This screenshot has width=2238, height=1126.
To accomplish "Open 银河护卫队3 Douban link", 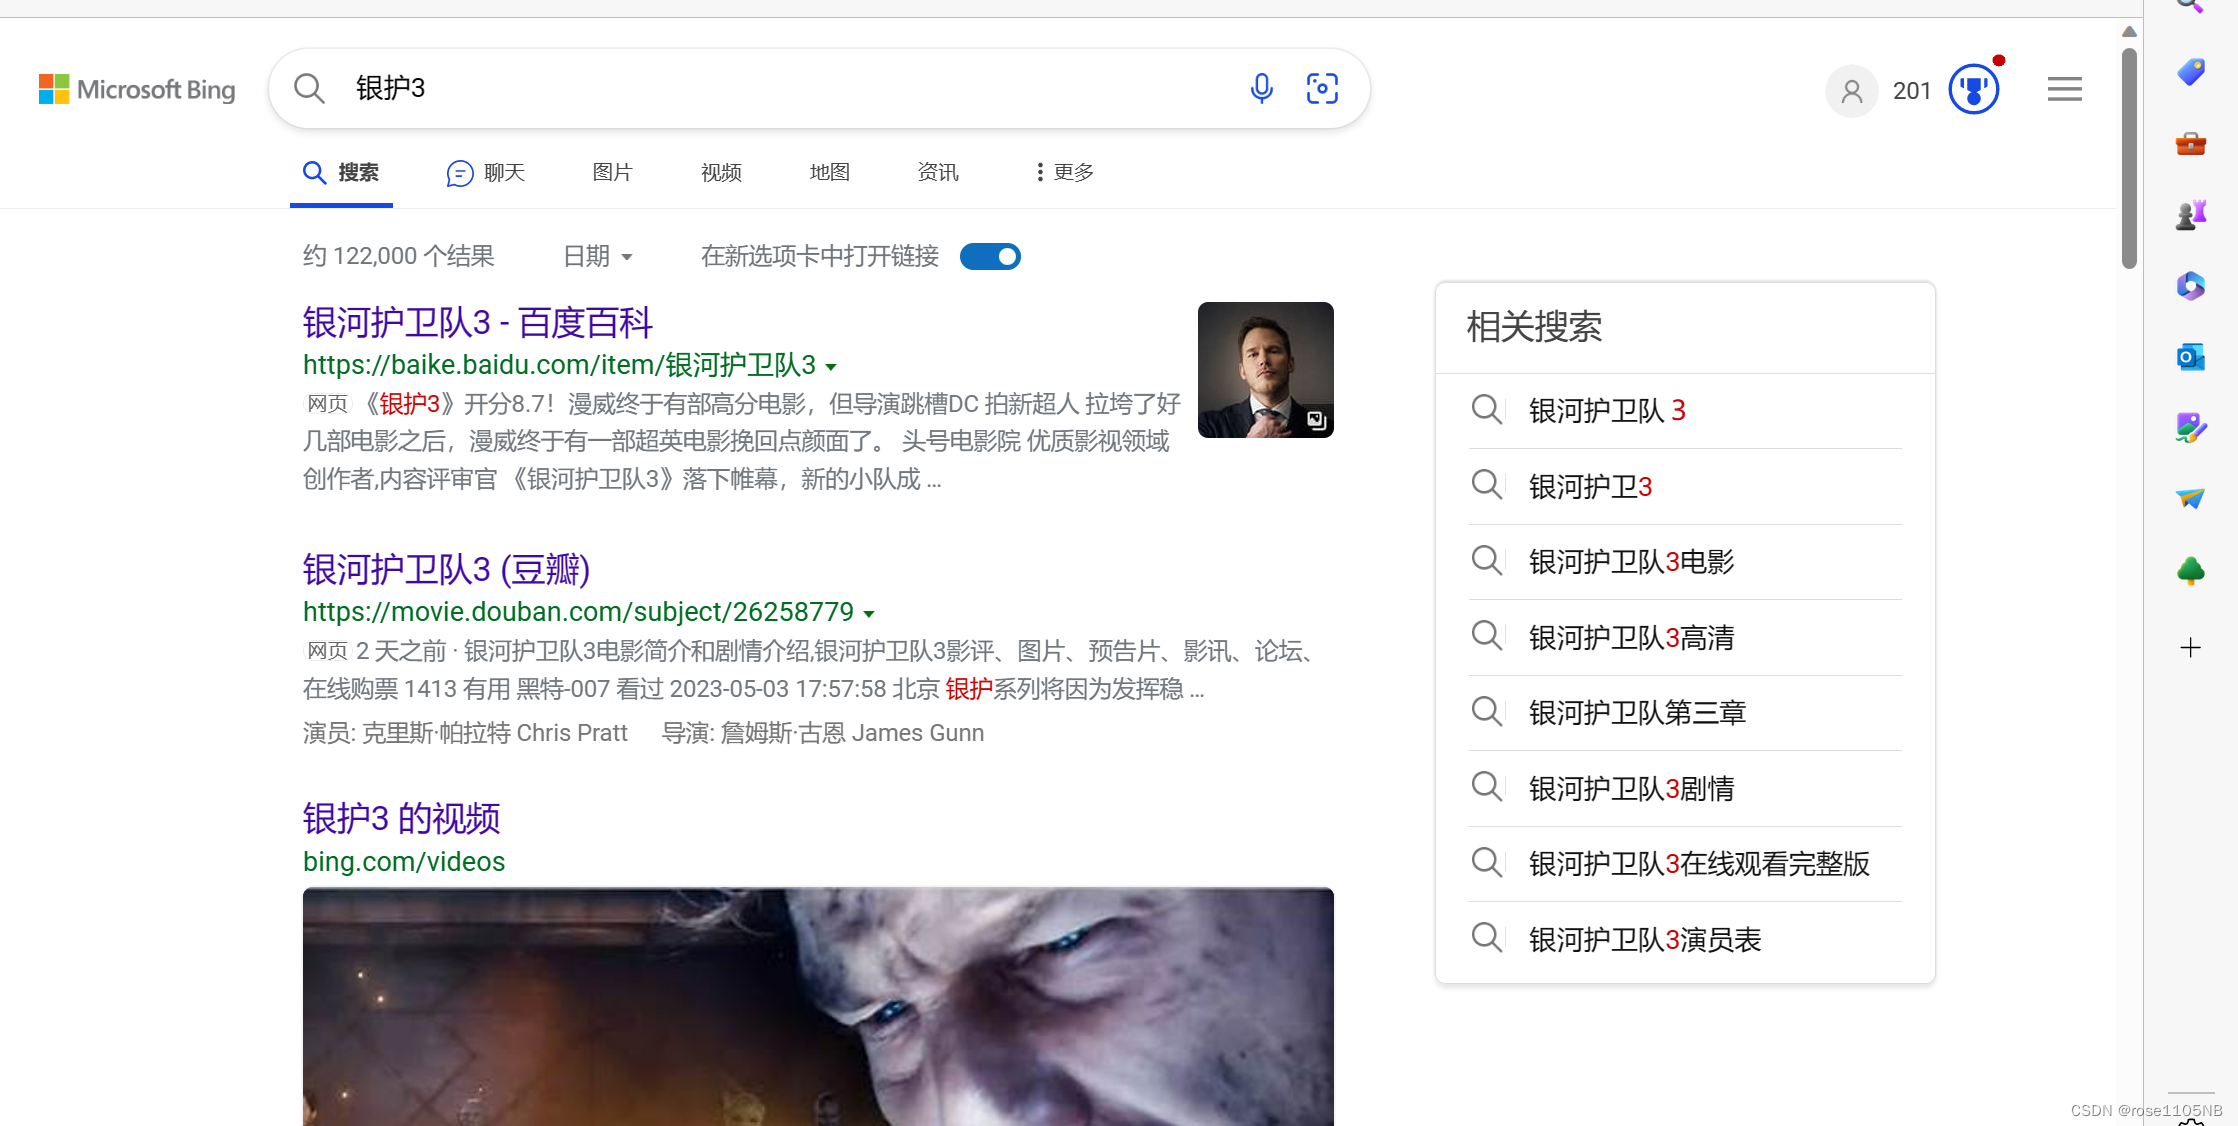I will 445,569.
